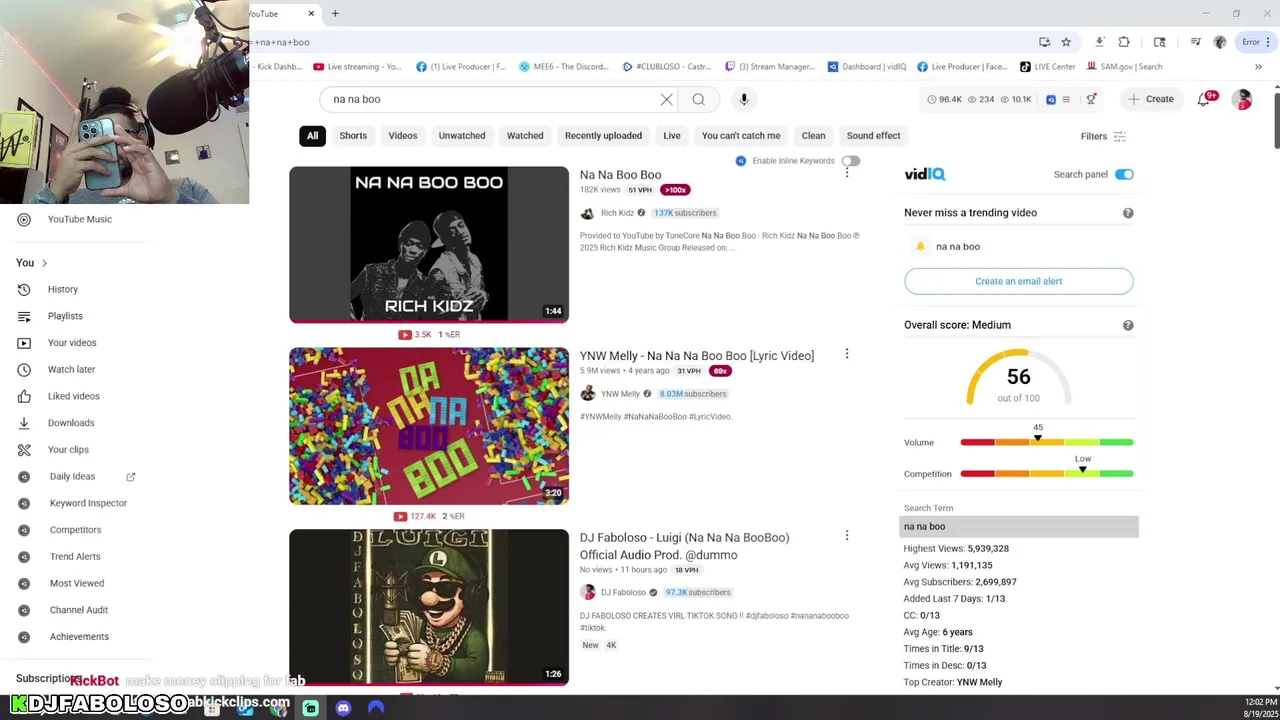Screen dimensions: 1280x720
Task: Select the Recently uploaded filter chip
Action: [603, 136]
